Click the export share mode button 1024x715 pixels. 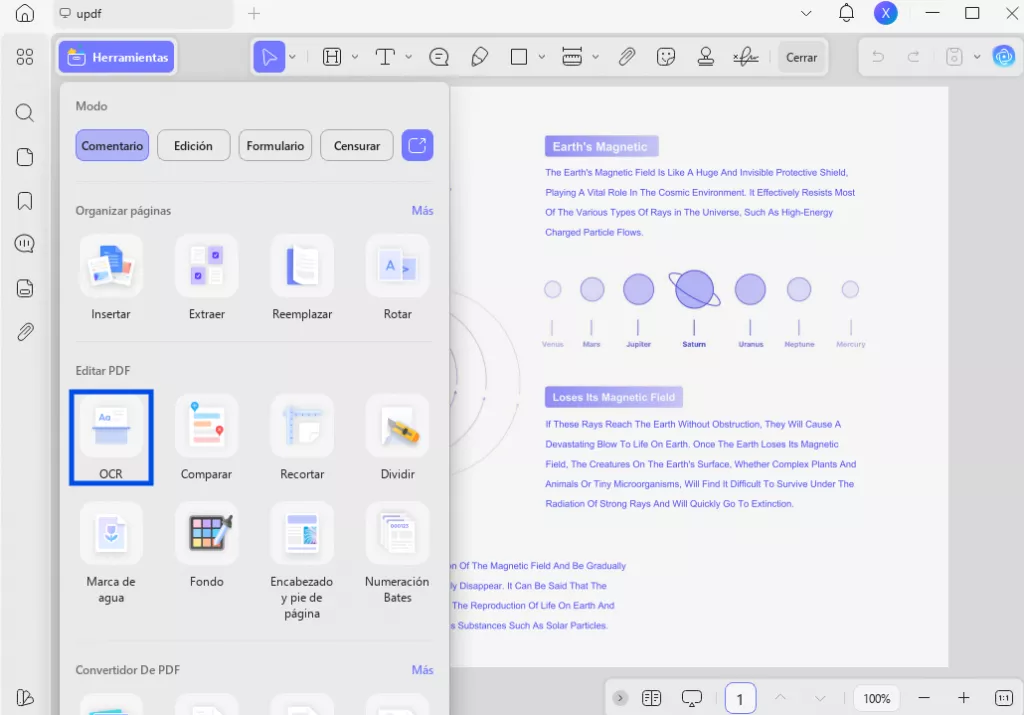417,145
